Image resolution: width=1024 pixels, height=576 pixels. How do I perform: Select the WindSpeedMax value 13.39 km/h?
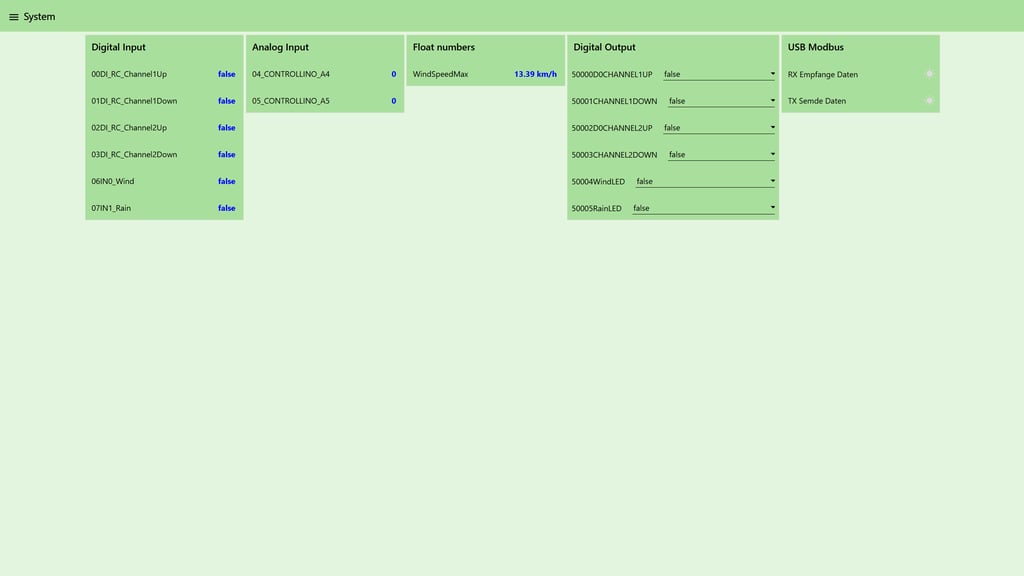tap(536, 74)
